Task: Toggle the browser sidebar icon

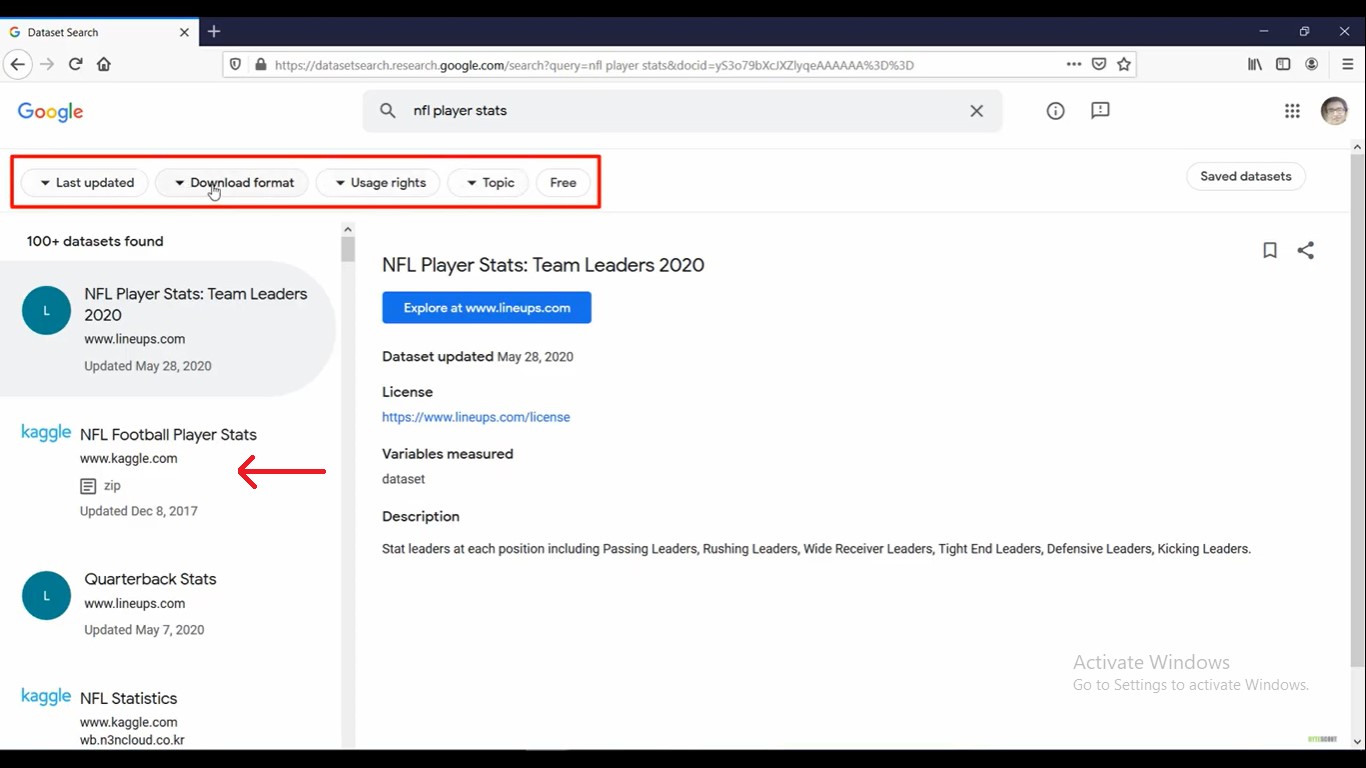Action: [1283, 64]
